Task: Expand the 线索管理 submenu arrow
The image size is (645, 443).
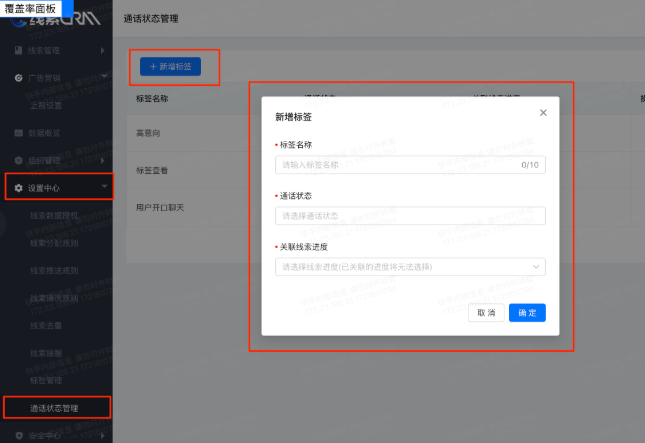Action: coord(102,50)
